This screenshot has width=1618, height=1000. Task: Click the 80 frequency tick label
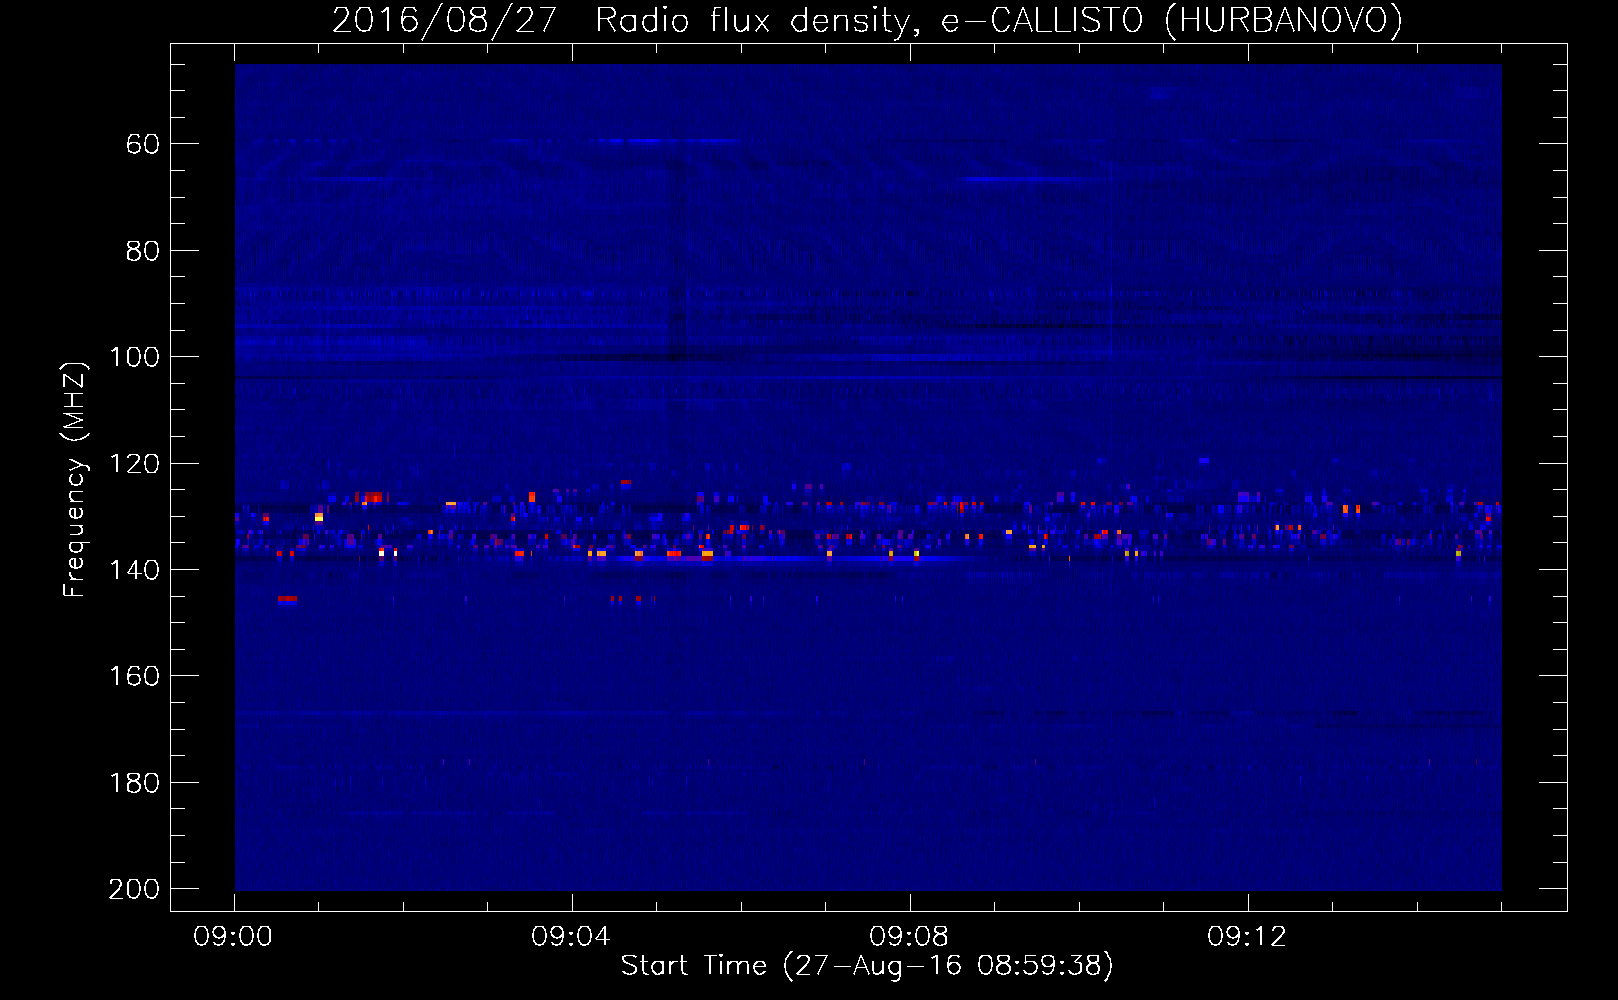[x=143, y=251]
